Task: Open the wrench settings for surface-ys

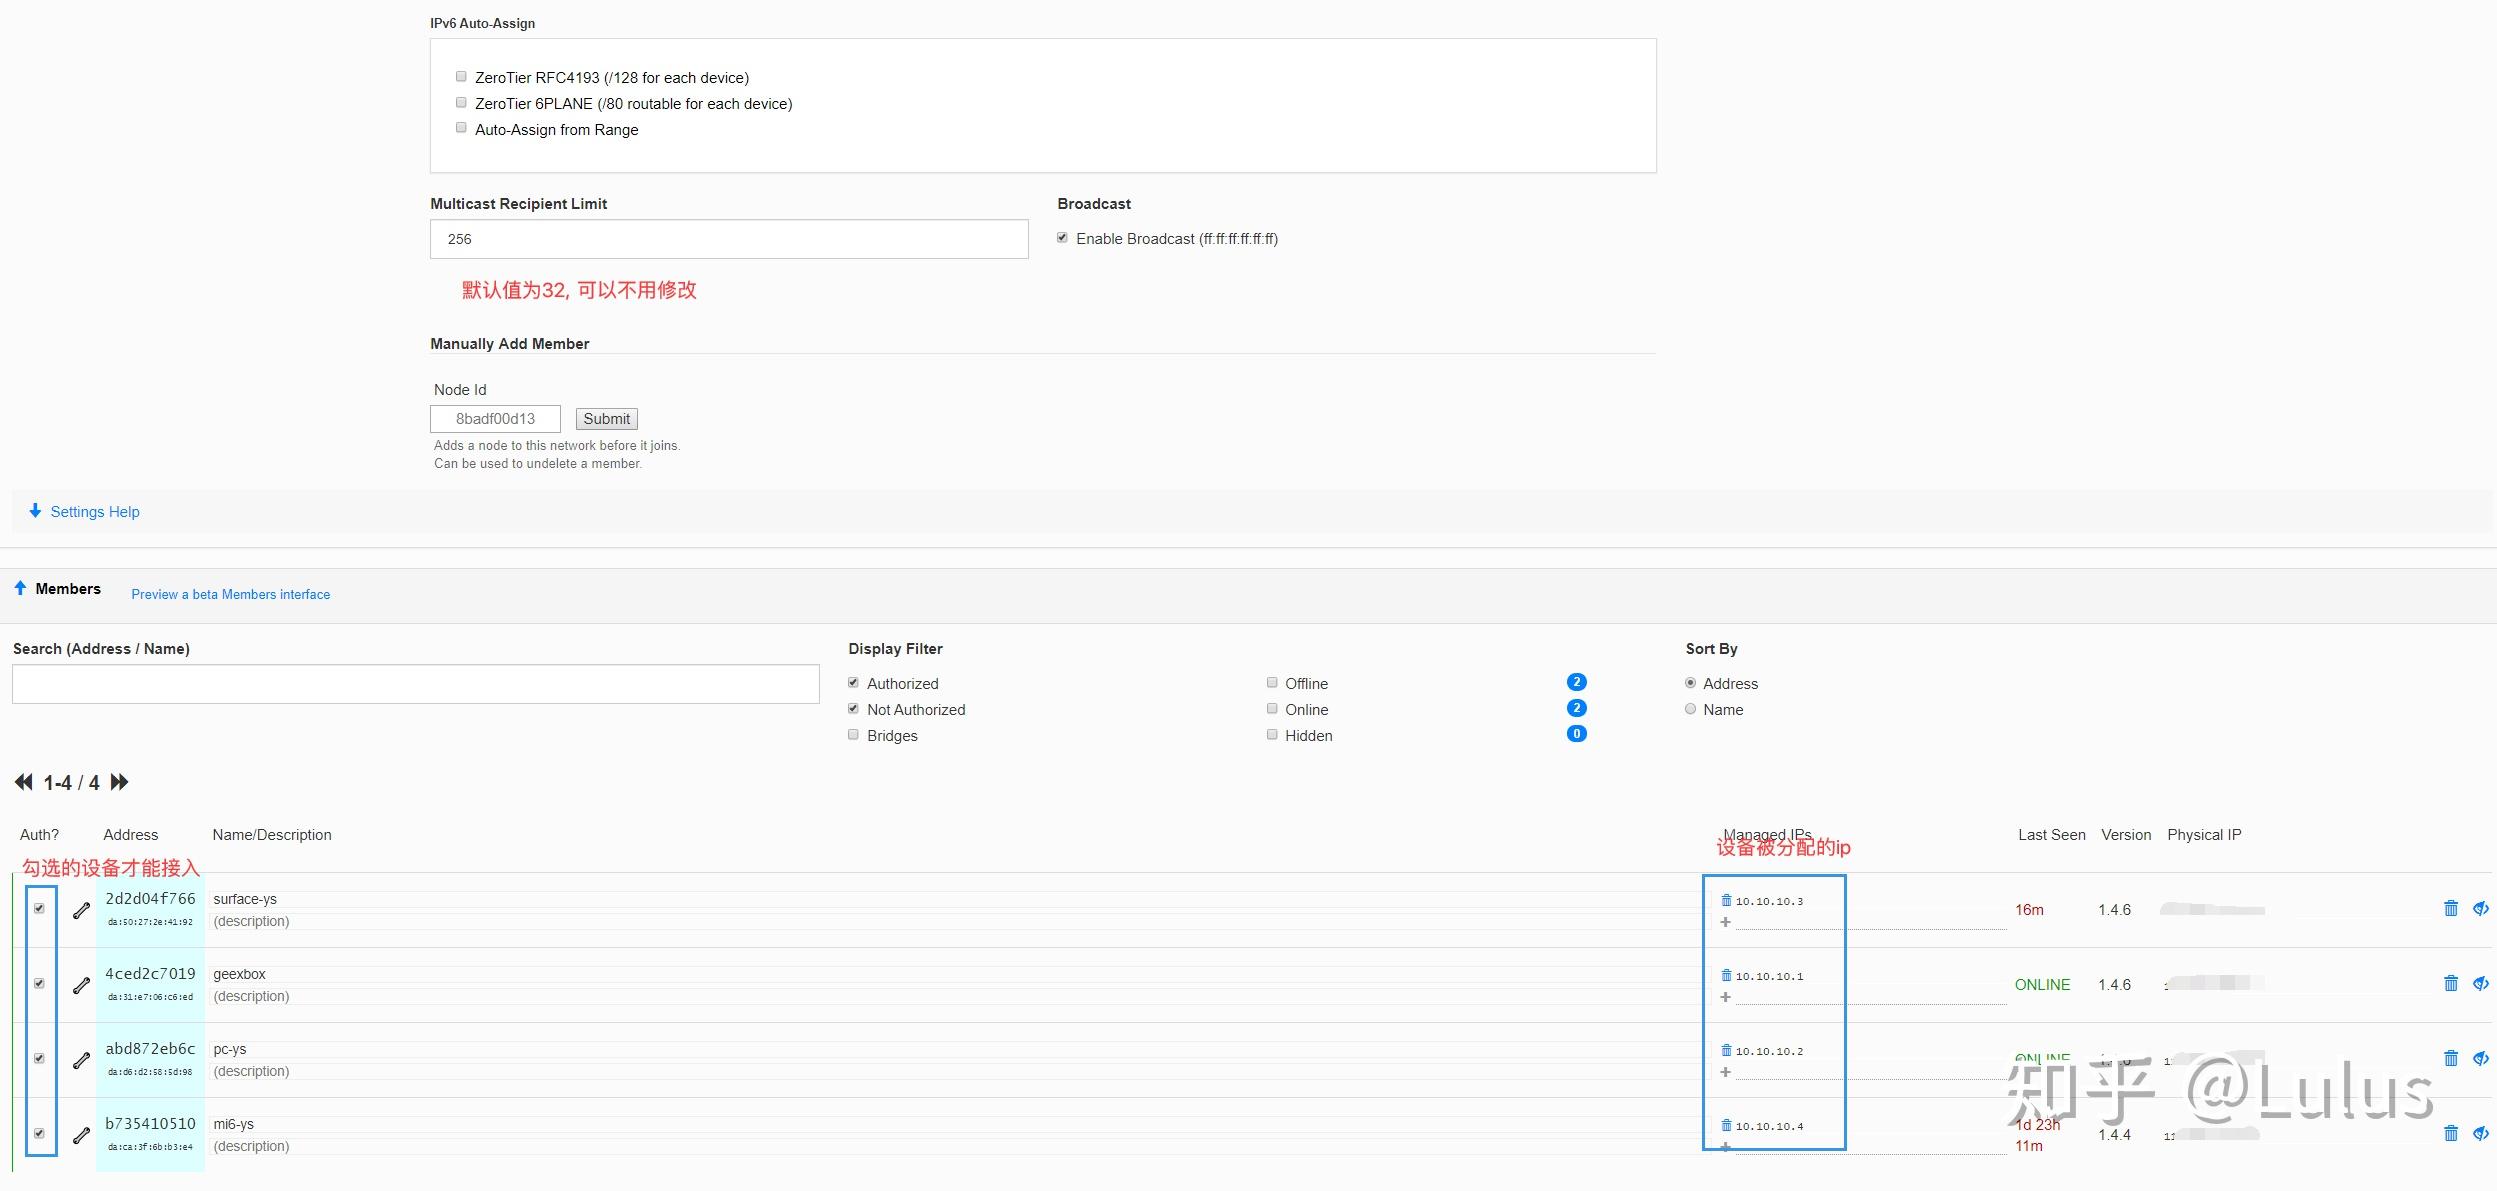Action: (x=82, y=910)
